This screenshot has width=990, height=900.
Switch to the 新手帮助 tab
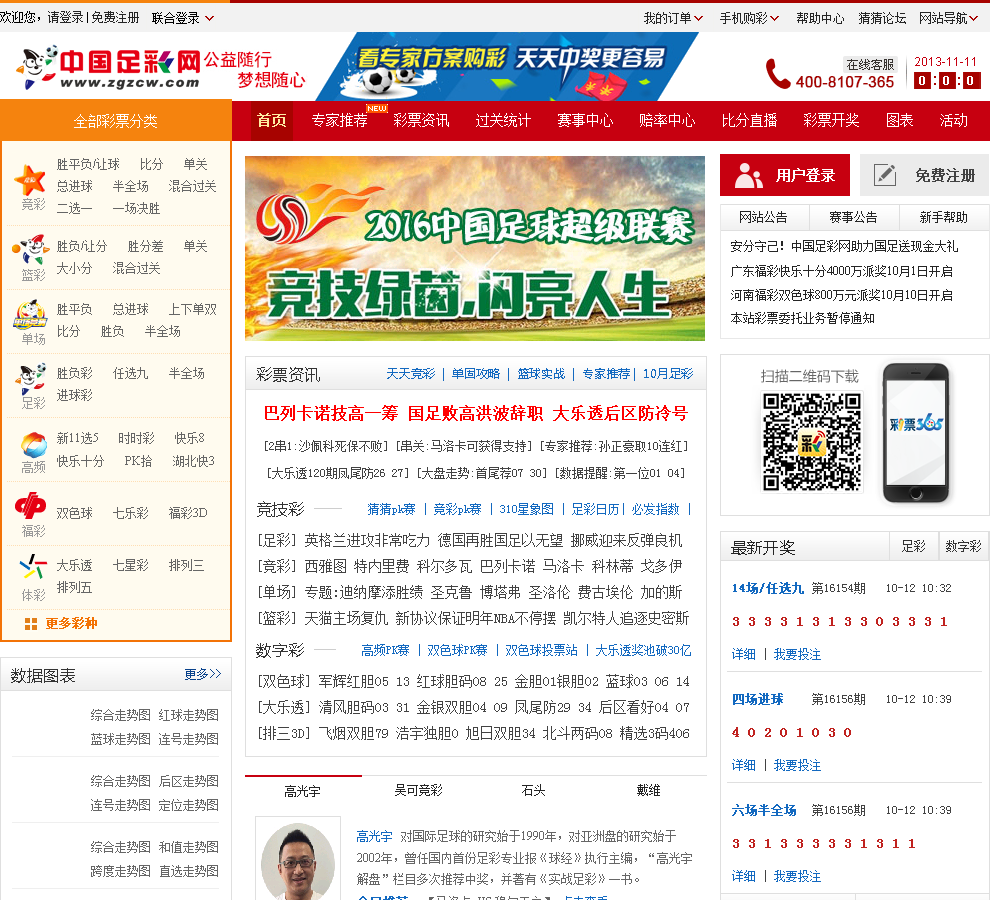pyautogui.click(x=943, y=217)
